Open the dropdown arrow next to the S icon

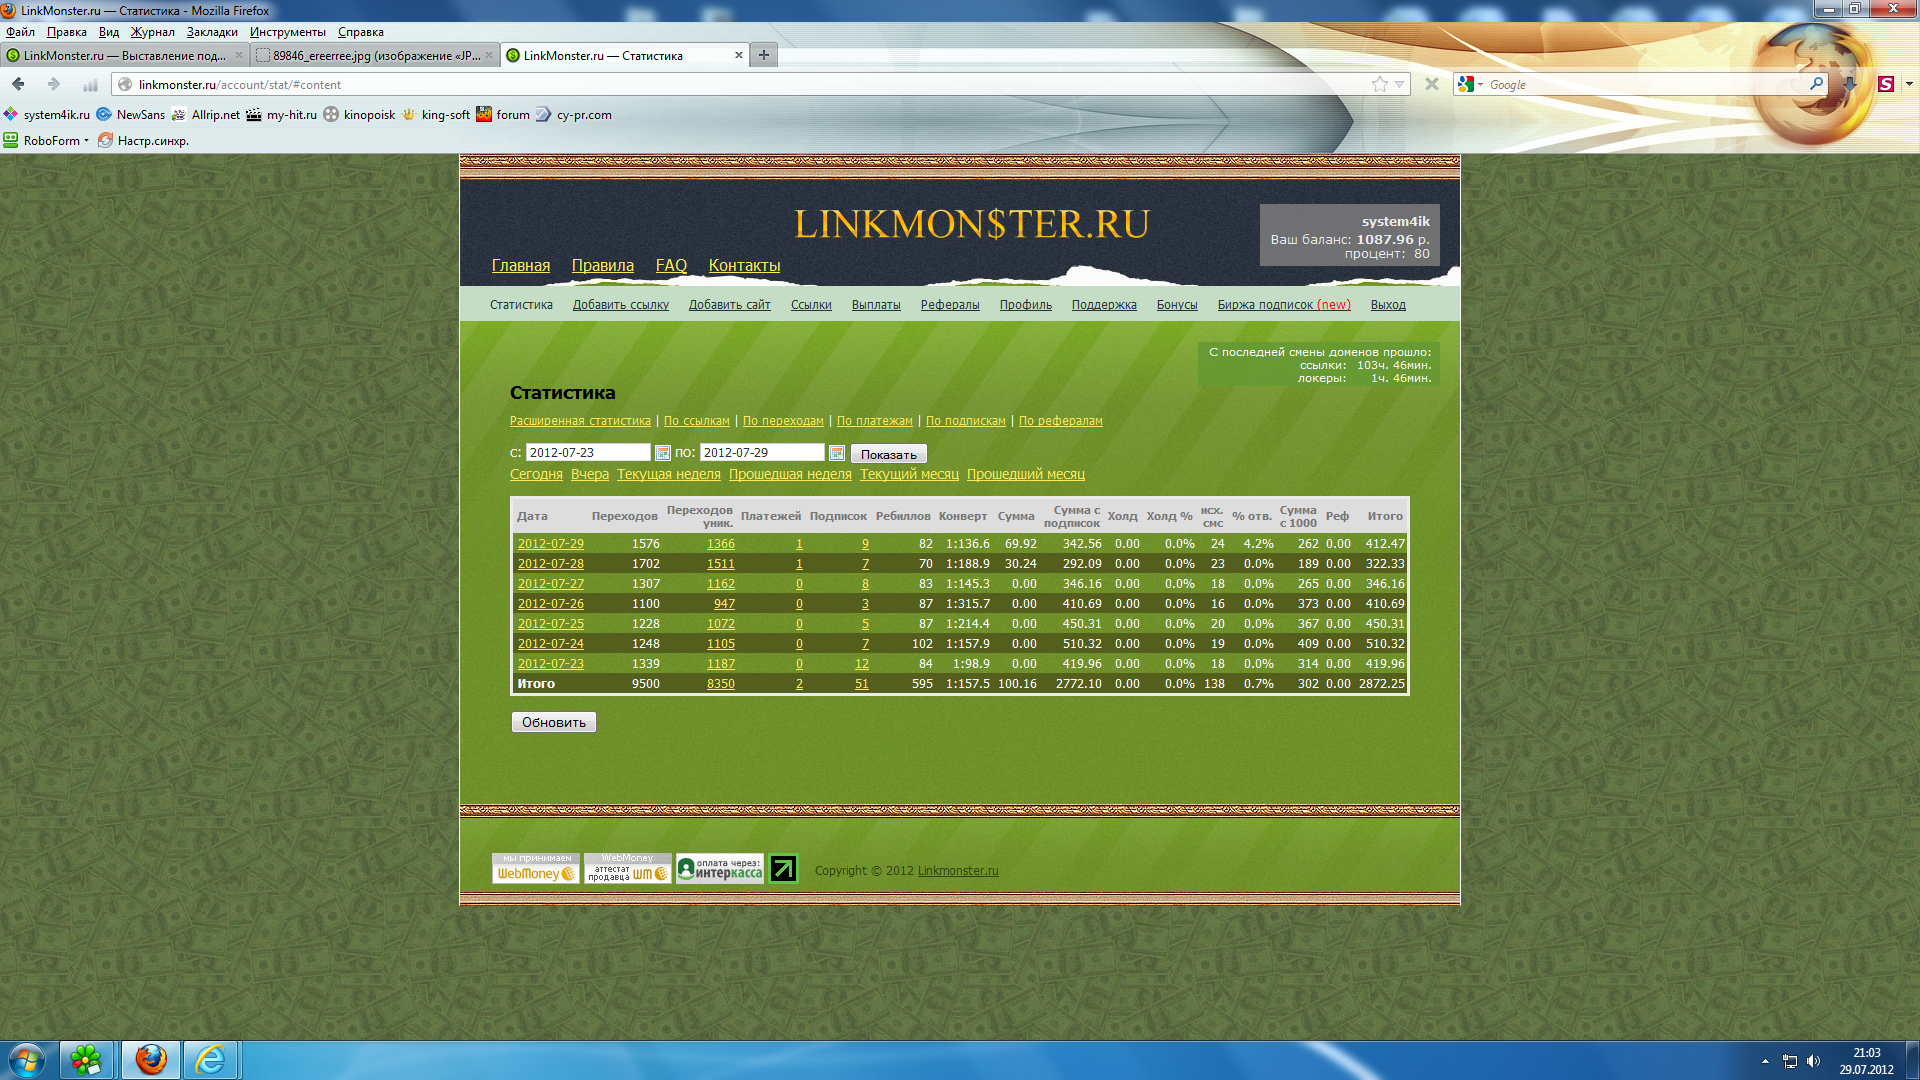point(1909,84)
